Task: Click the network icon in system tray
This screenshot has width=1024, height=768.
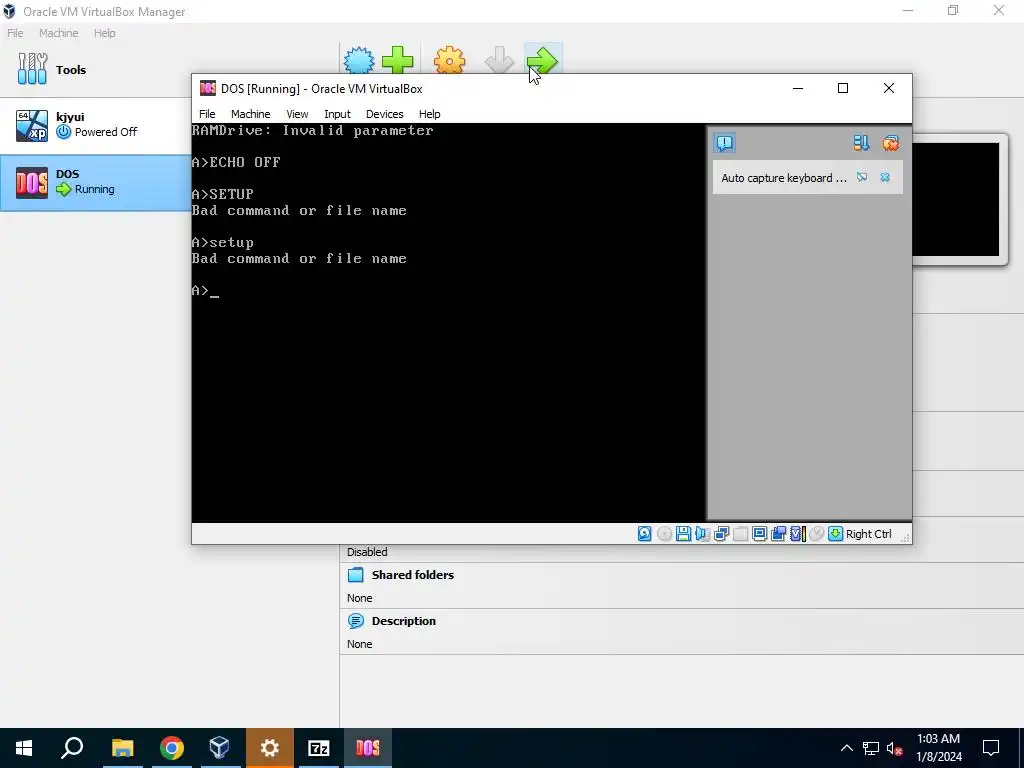Action: coord(871,748)
